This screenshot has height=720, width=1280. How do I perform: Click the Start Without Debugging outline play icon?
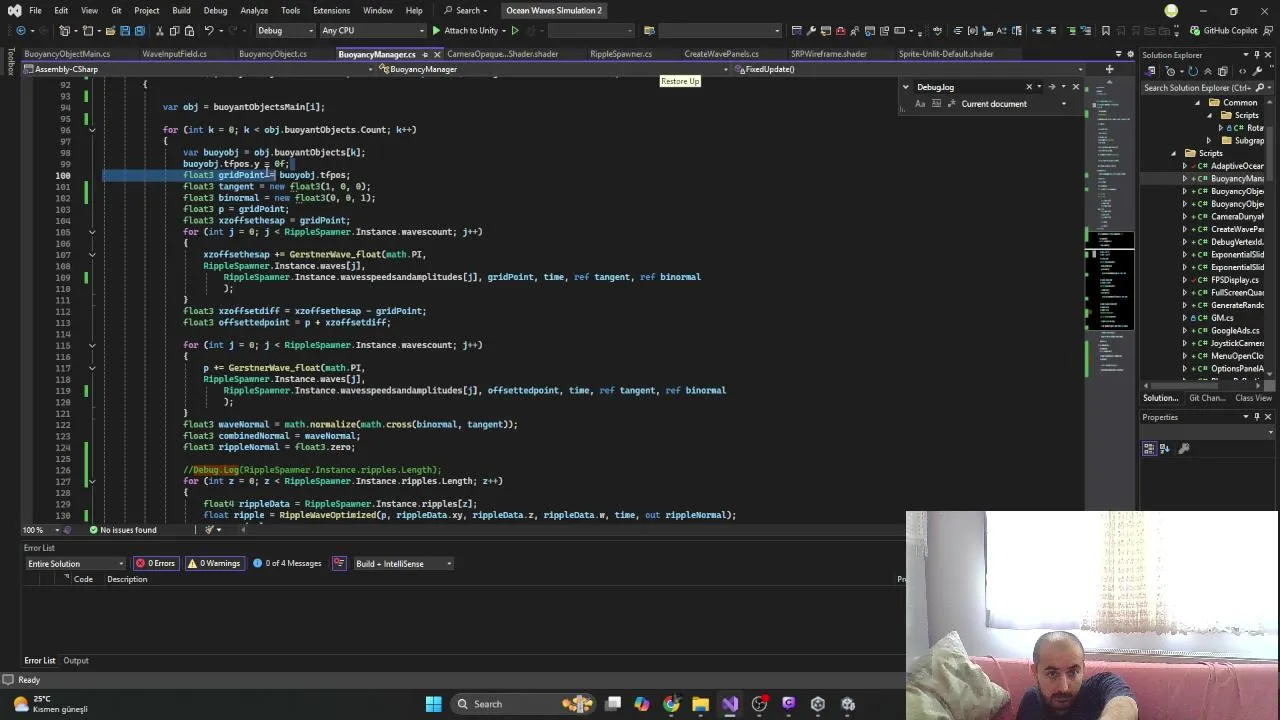[515, 30]
